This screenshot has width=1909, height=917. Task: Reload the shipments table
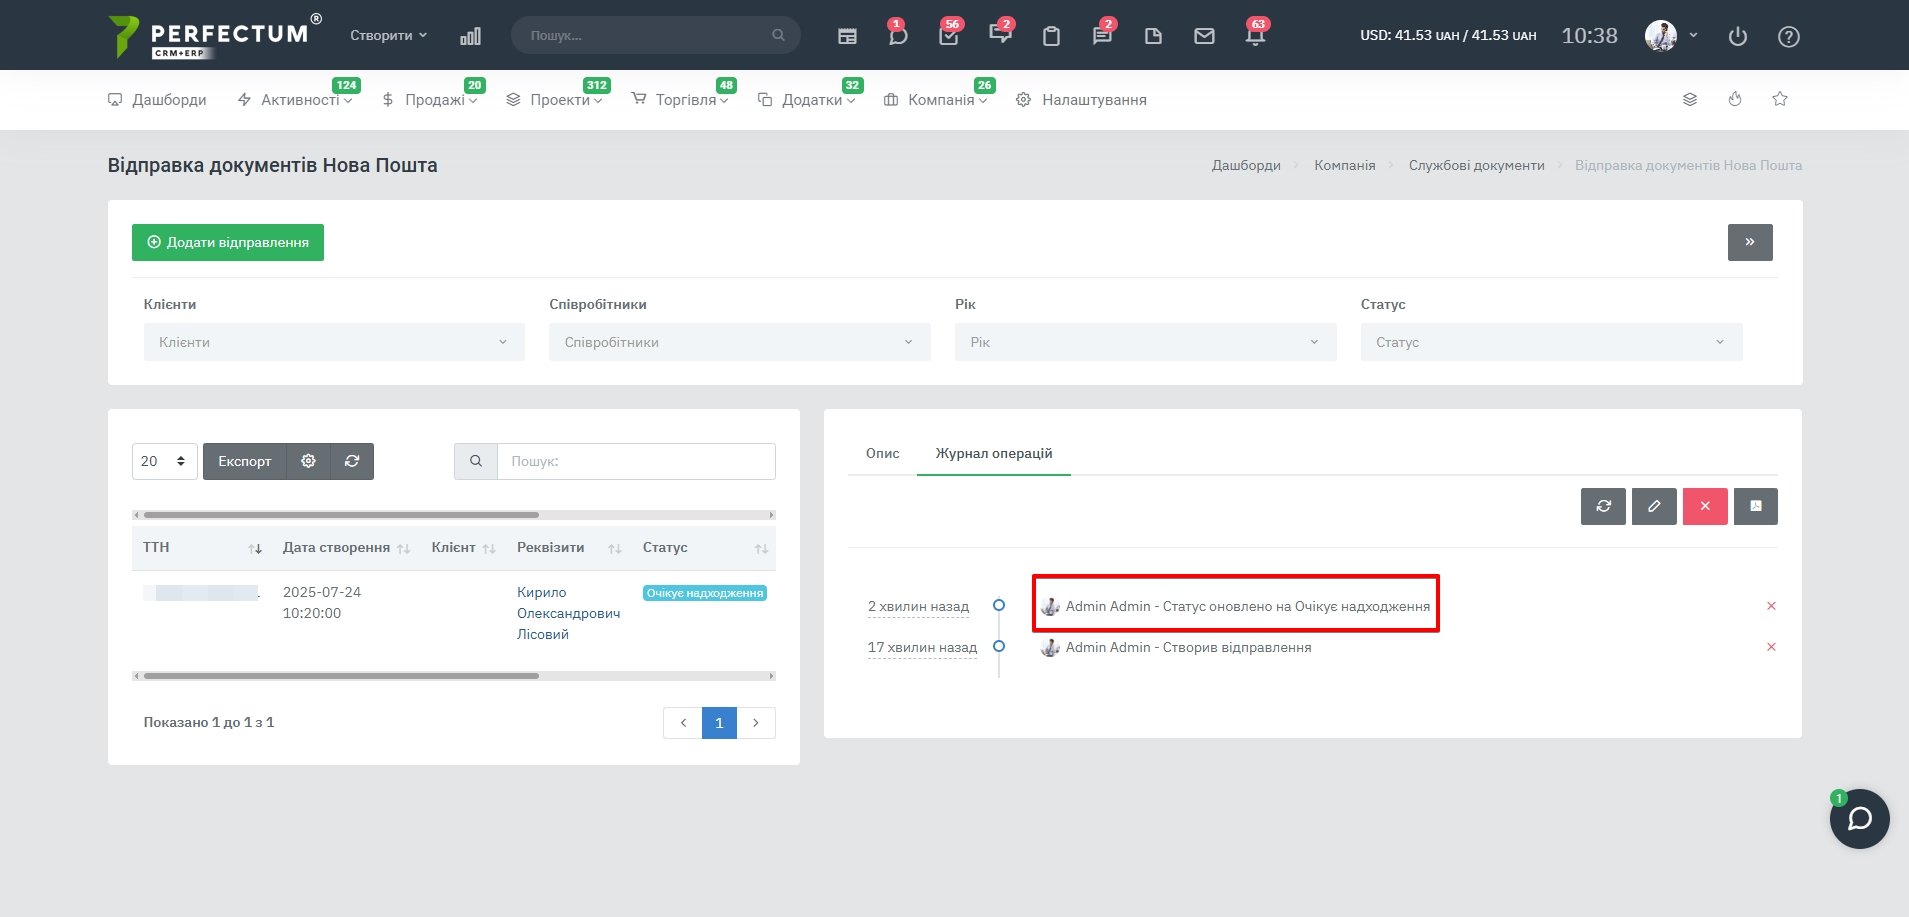point(352,461)
